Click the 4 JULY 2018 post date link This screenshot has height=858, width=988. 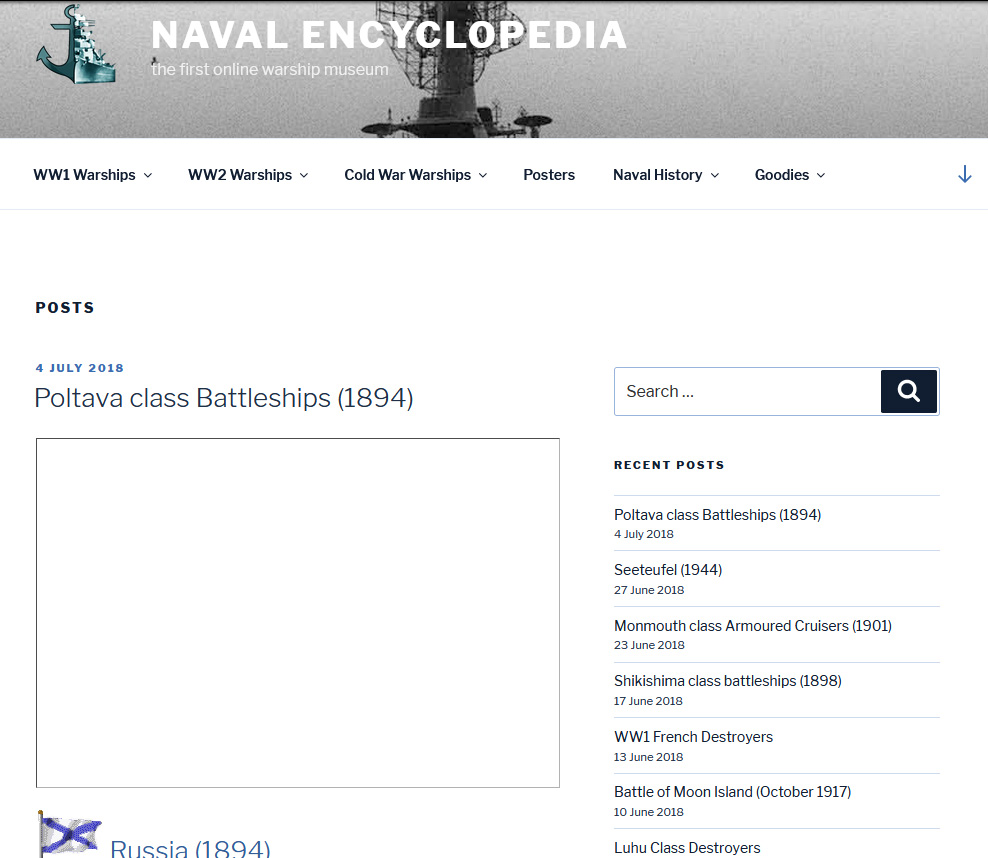click(x=80, y=368)
